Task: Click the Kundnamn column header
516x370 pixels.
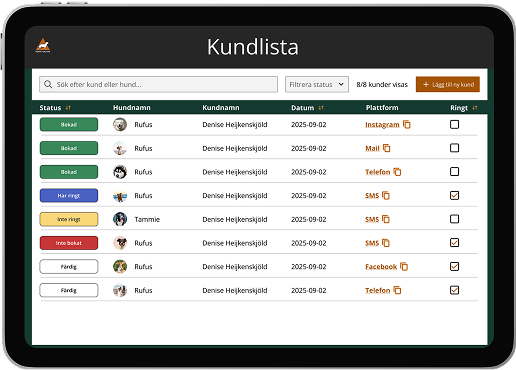Action: tap(221, 108)
